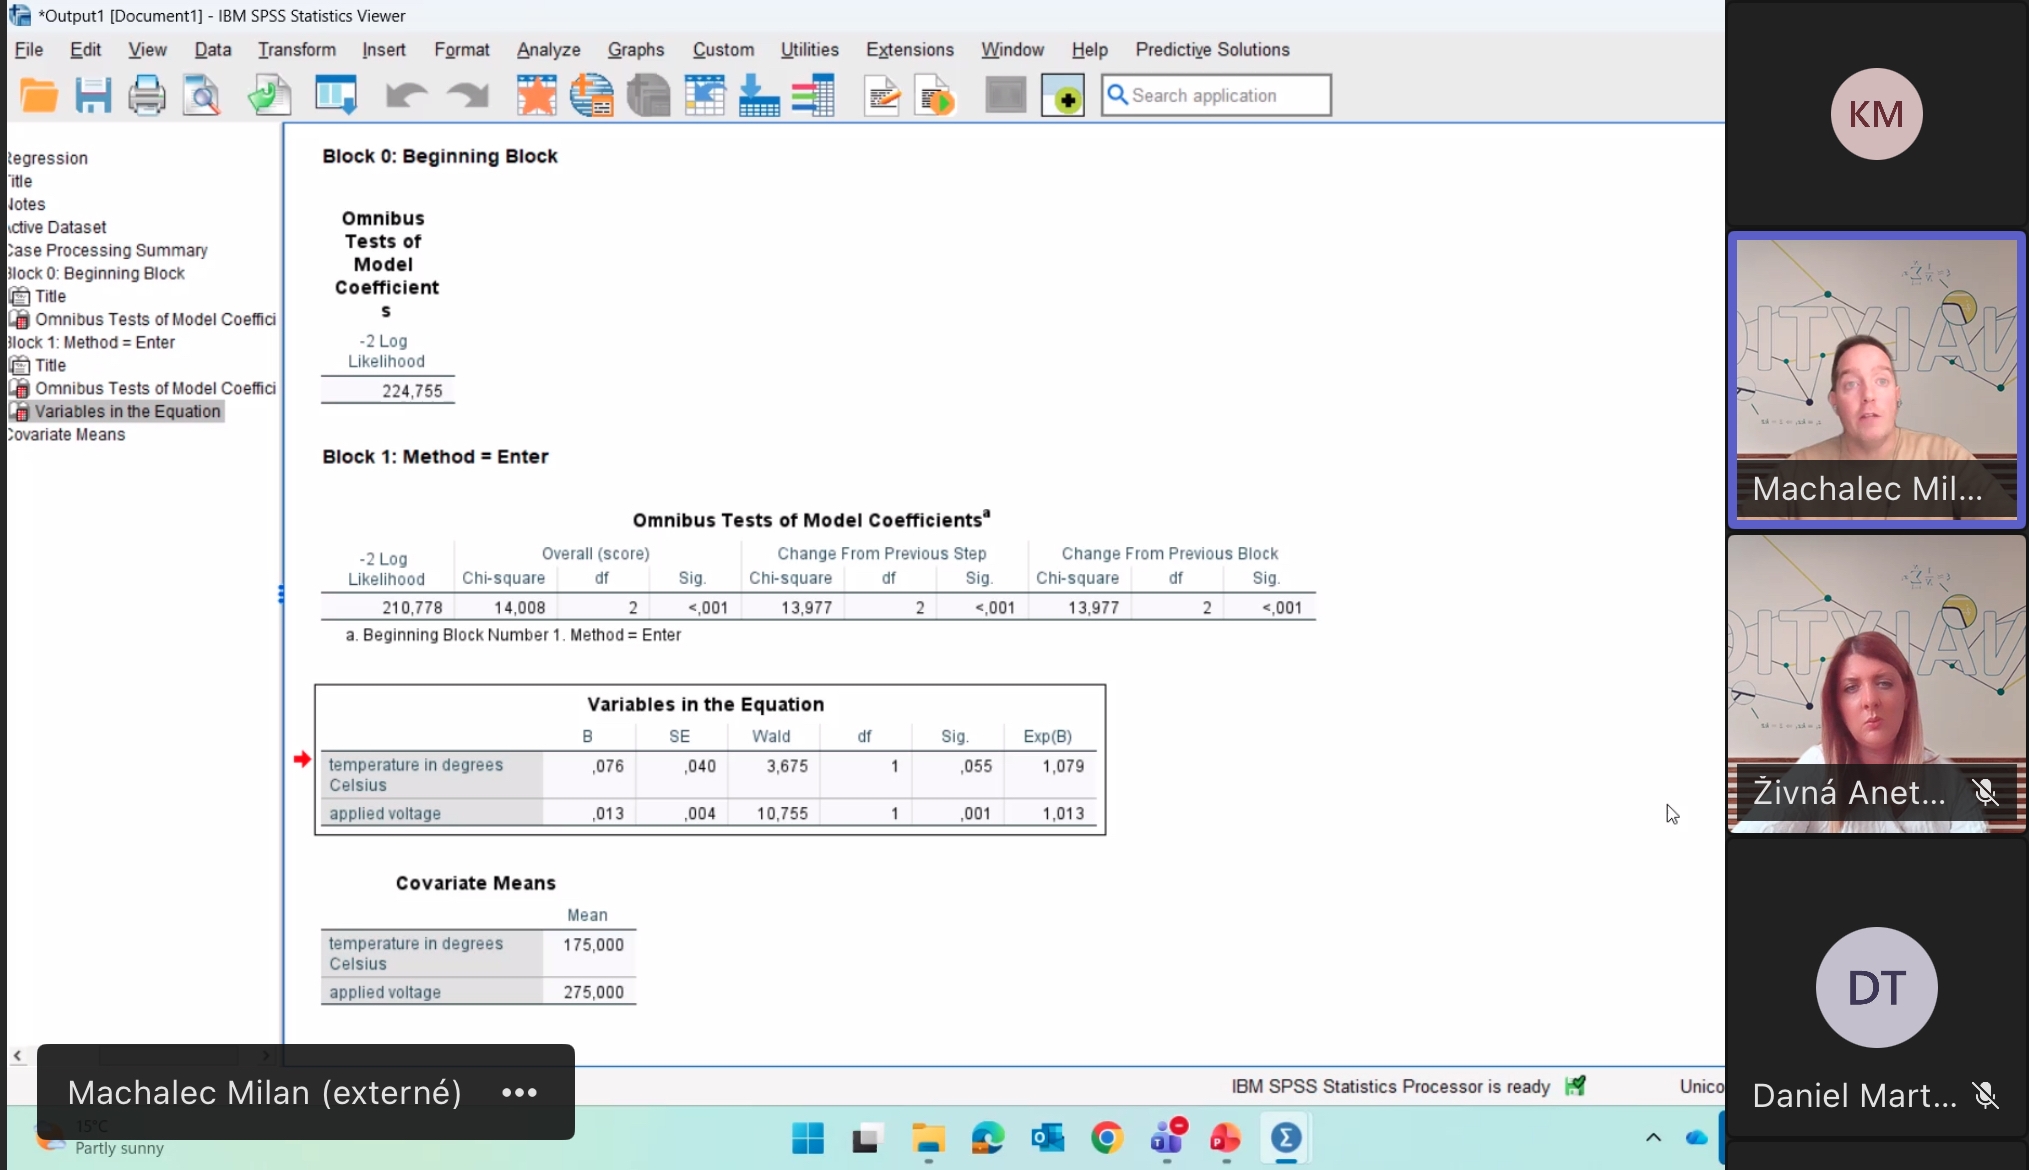Viewport: 2029px width, 1170px height.
Task: Click the orange star Go to Data icon
Action: tap(537, 96)
